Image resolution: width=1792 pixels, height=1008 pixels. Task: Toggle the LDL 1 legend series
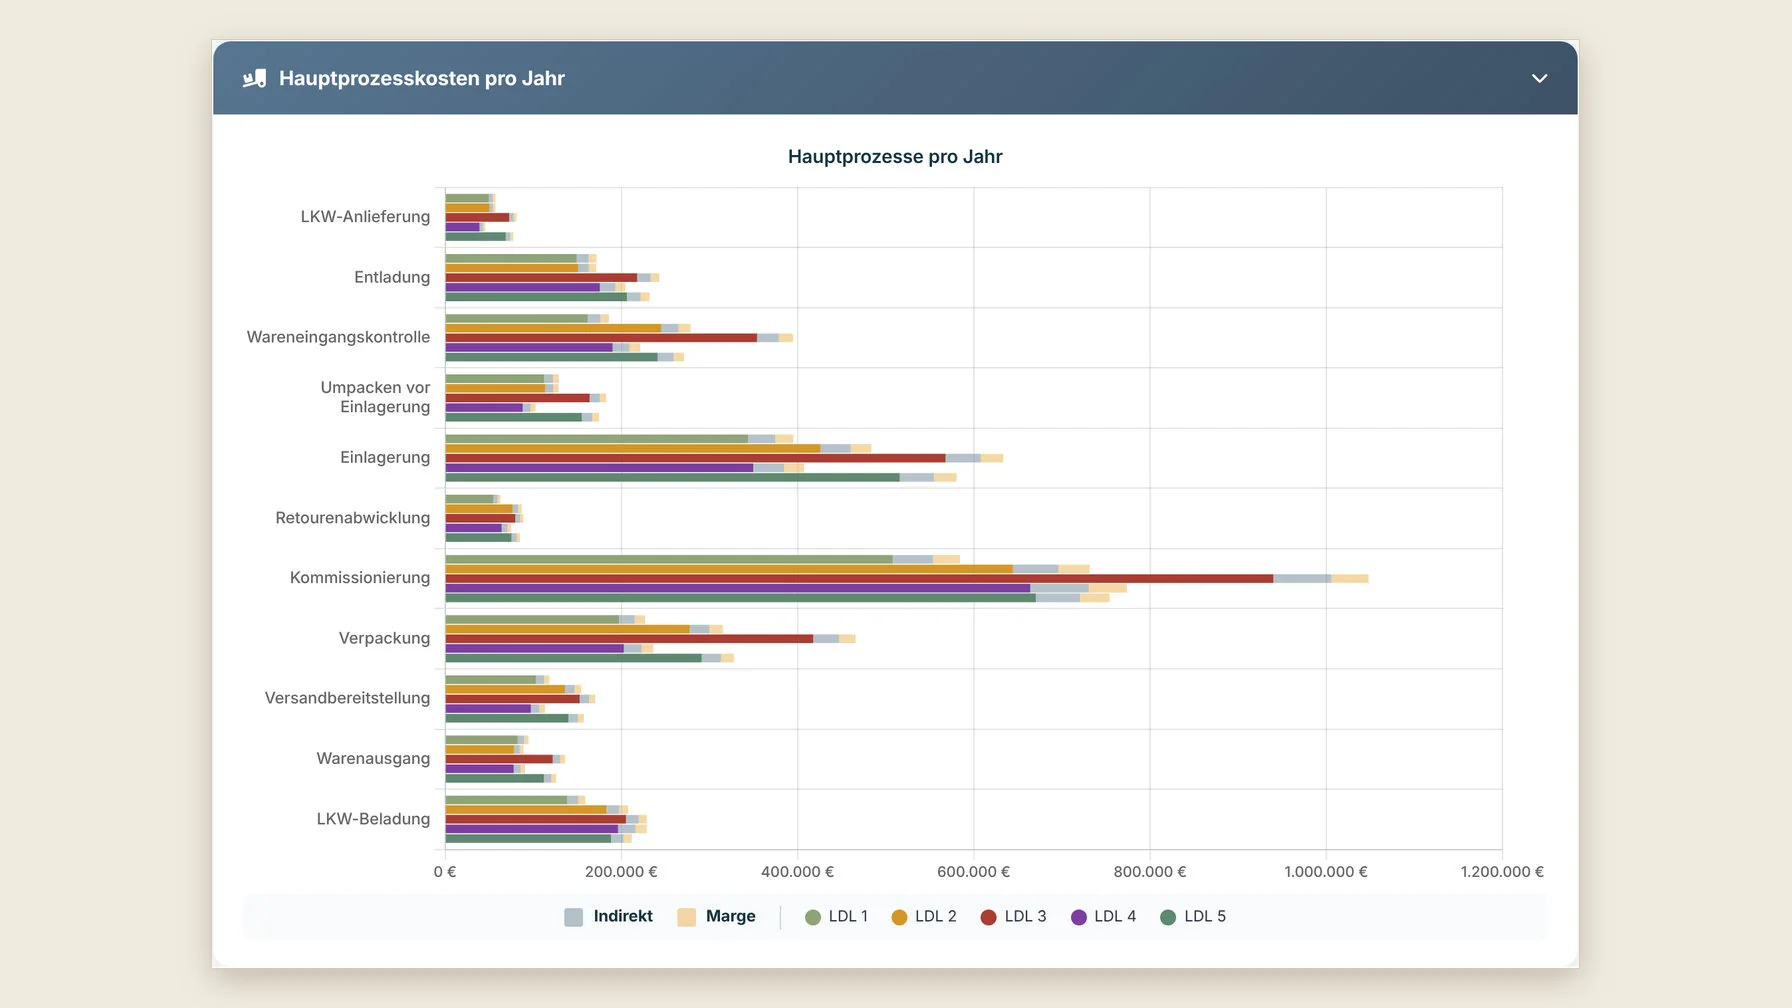(x=837, y=917)
